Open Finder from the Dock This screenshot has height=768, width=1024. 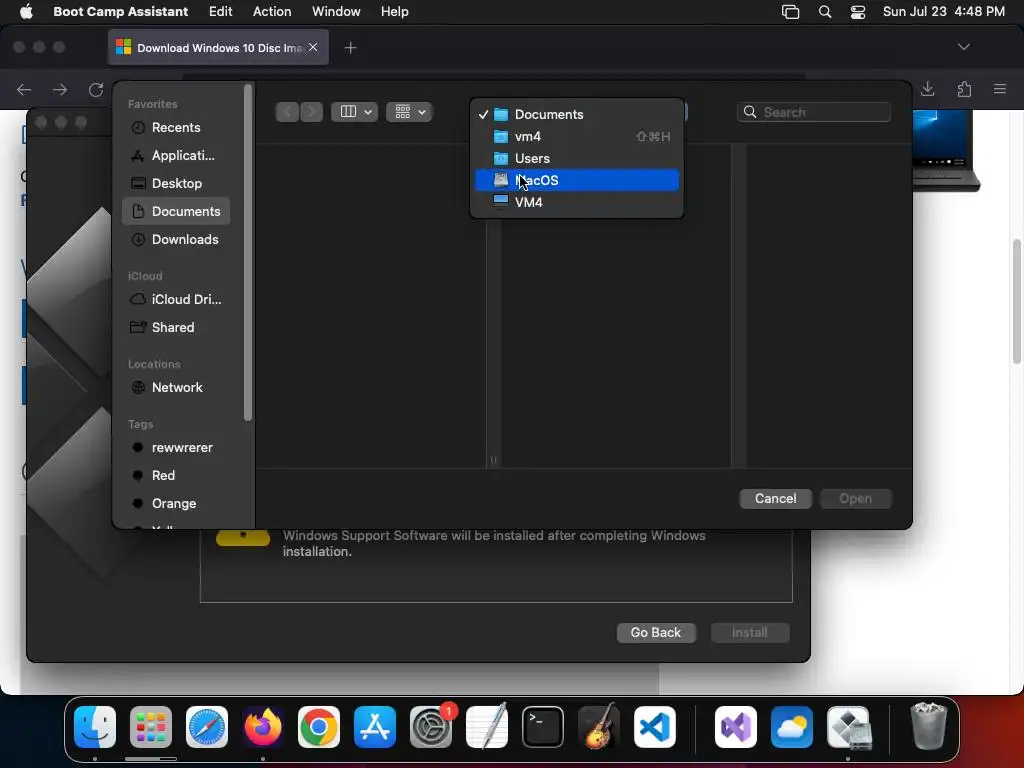95,727
